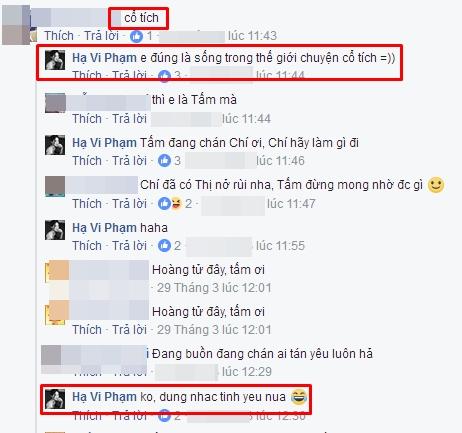
Task: Click Thích under 'thì e là Tấm mà'
Action: point(87,119)
